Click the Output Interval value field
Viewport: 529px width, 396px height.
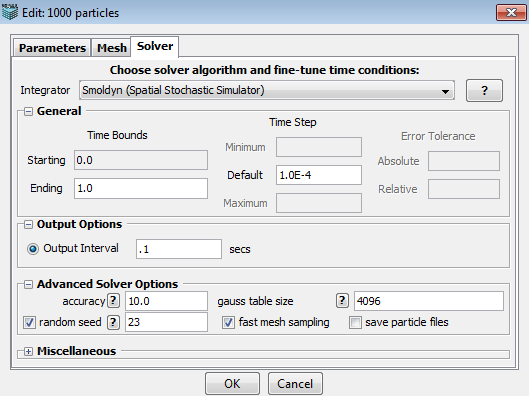click(x=179, y=249)
